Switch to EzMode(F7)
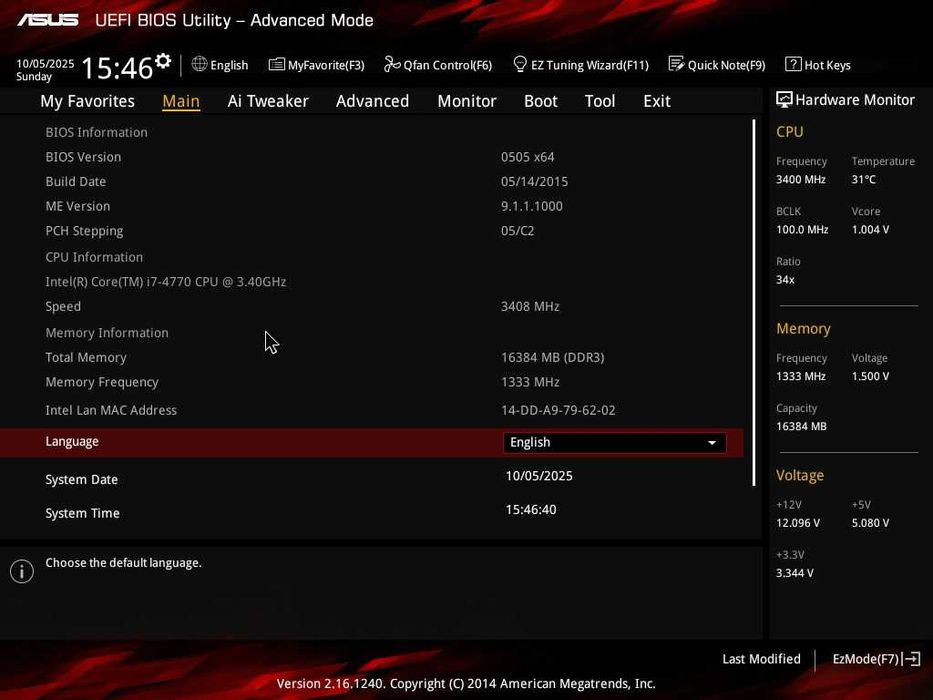This screenshot has height=700, width=933. pyautogui.click(x=876, y=659)
